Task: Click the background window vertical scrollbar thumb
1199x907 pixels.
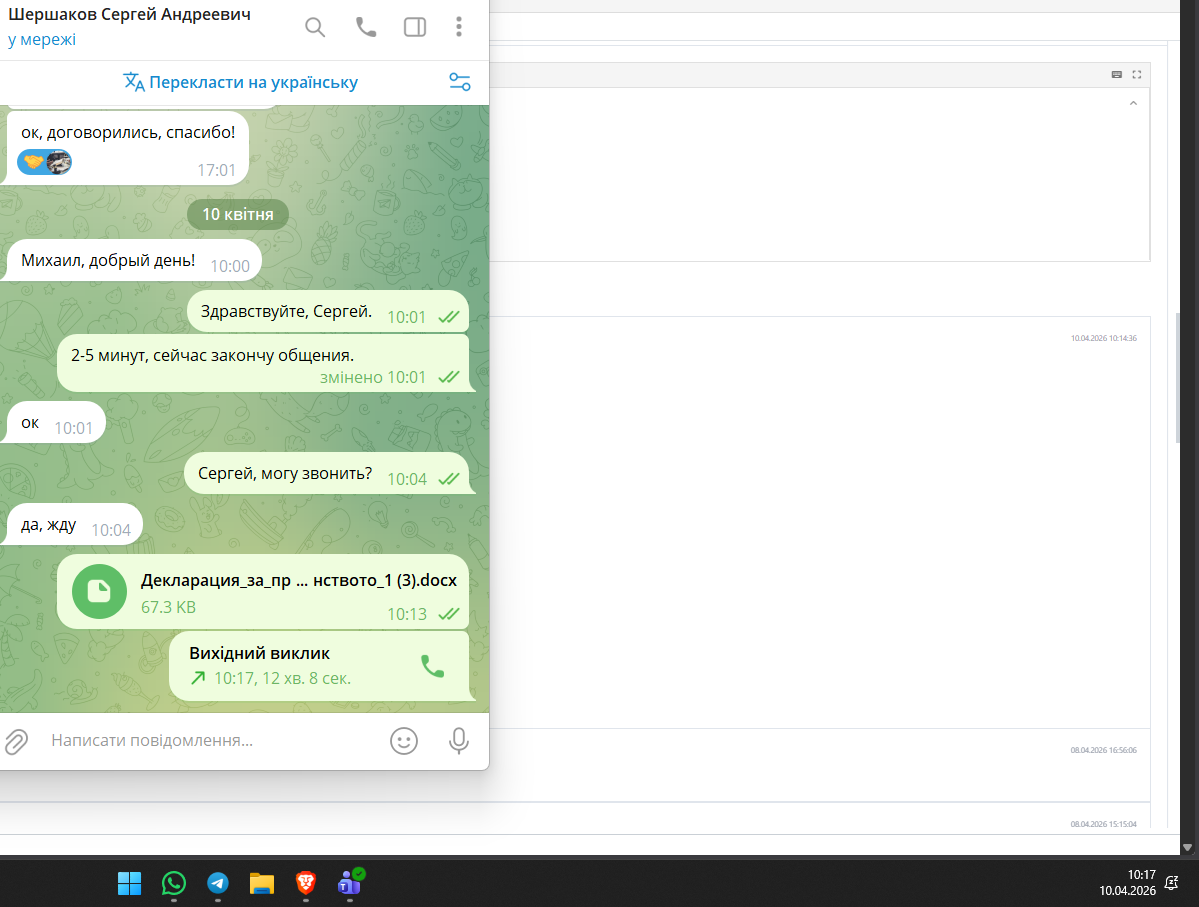Action: click(1178, 378)
